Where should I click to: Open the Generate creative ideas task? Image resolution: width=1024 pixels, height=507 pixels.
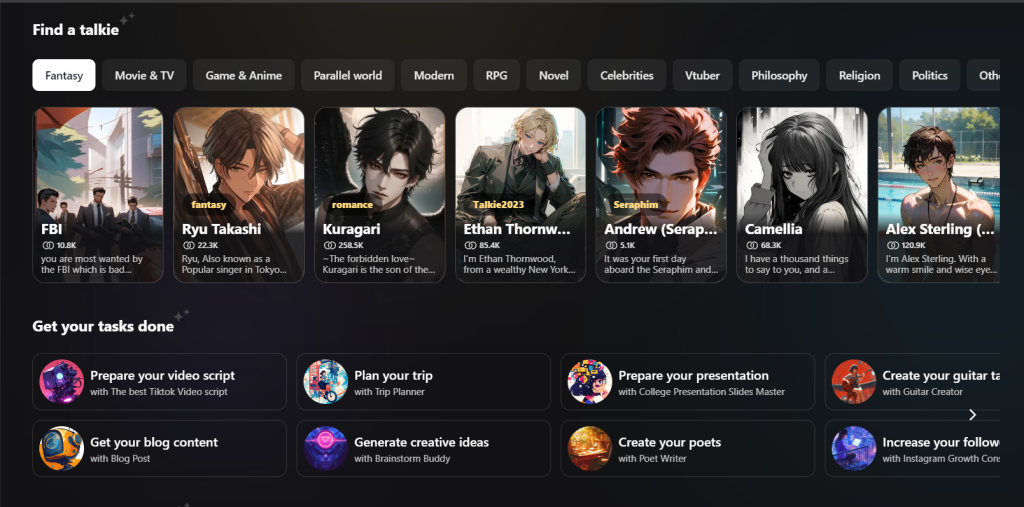tap(423, 448)
